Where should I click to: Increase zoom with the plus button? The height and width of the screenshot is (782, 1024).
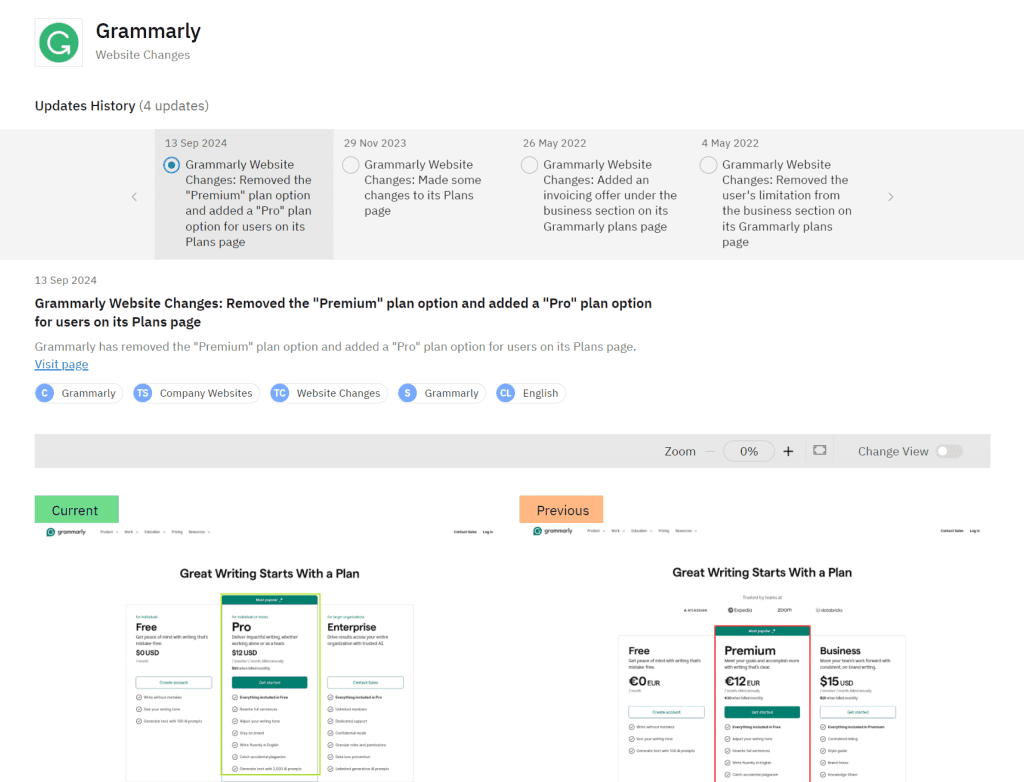[x=788, y=451]
